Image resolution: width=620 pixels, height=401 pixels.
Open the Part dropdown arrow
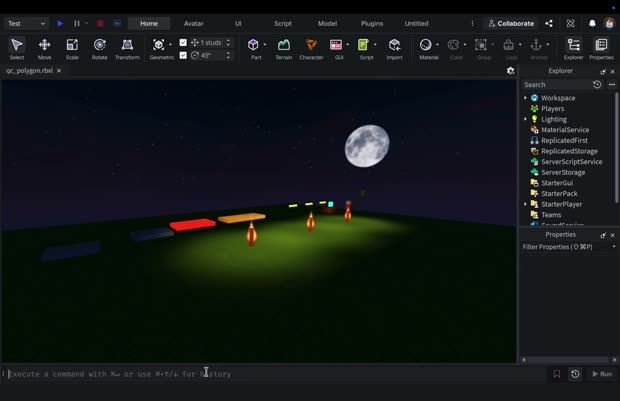coord(265,45)
